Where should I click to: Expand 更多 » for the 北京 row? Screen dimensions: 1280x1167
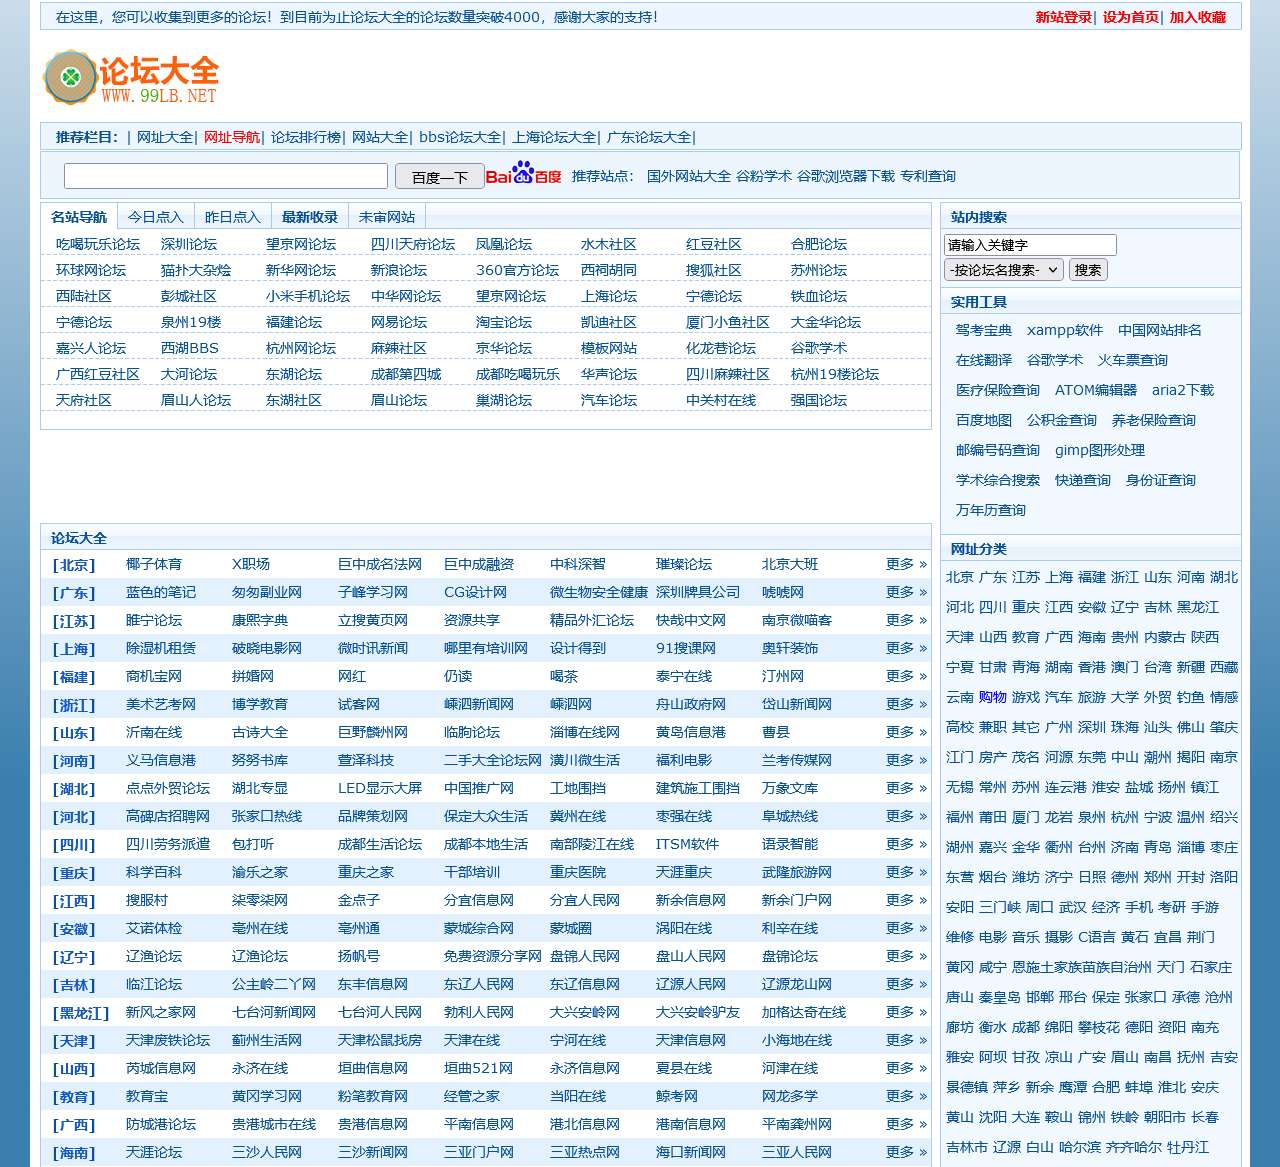(x=905, y=564)
